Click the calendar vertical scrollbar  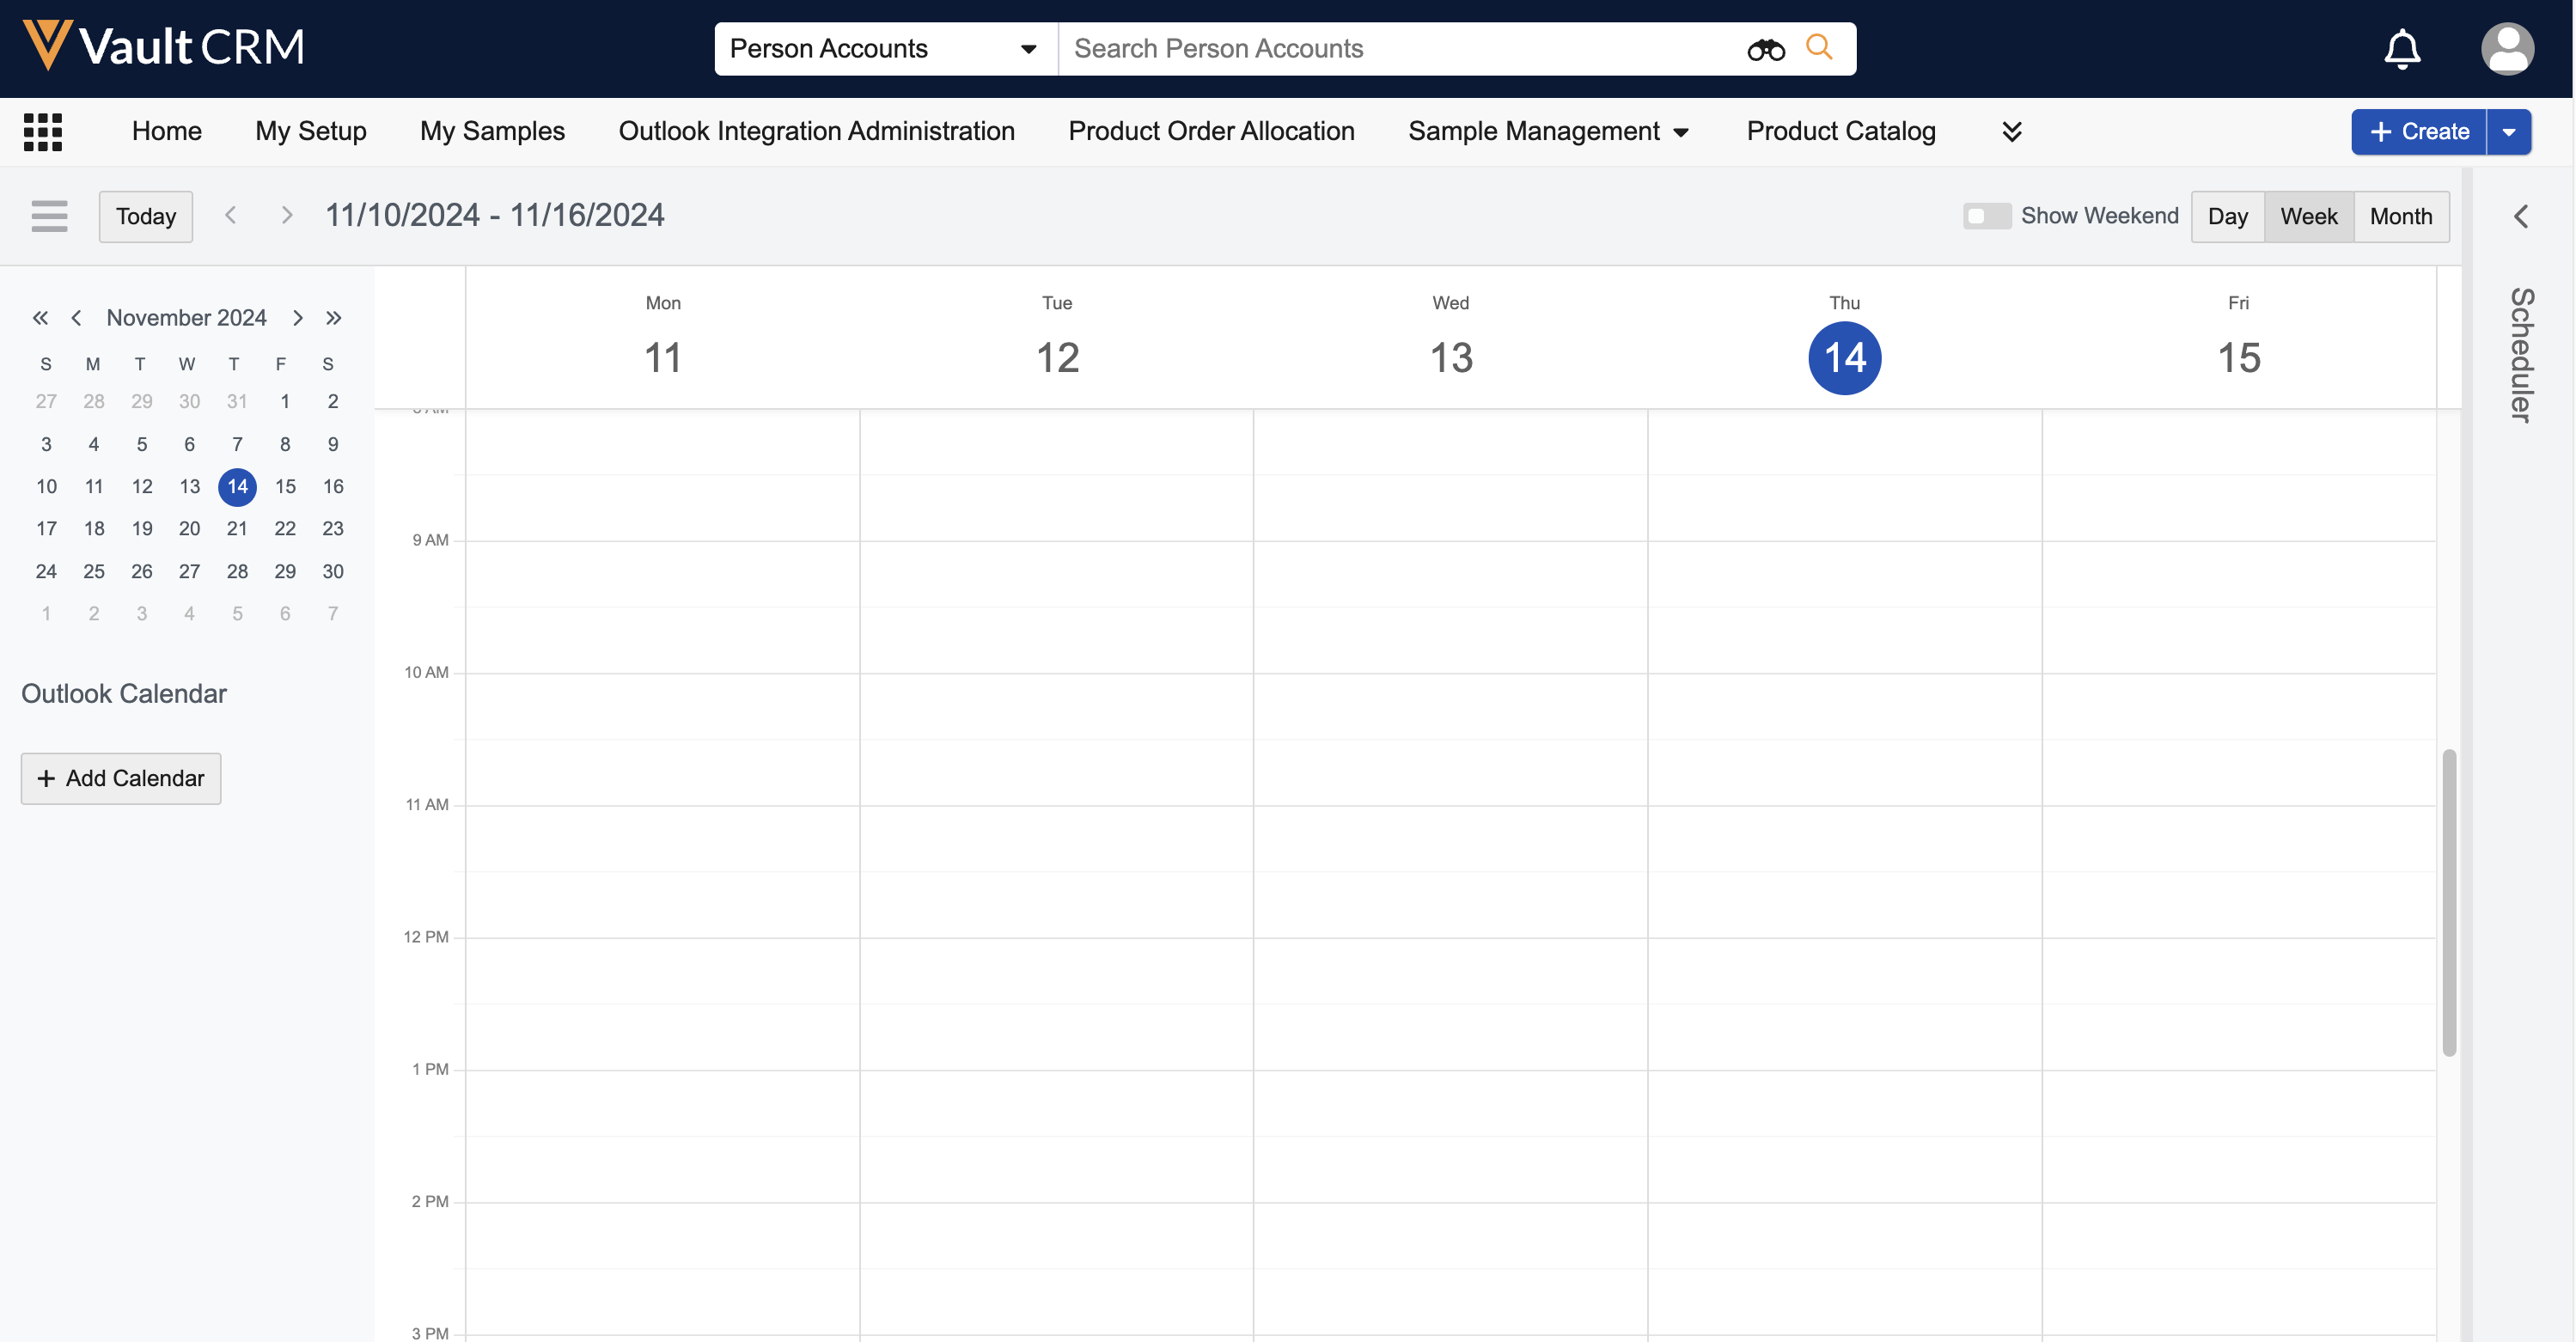point(2448,901)
